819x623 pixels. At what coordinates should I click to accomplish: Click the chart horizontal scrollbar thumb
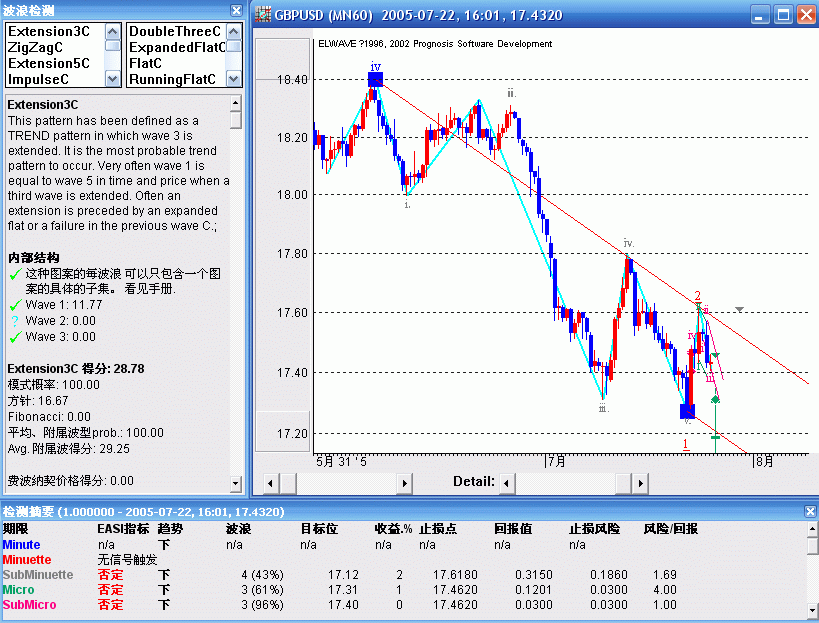(x=288, y=483)
